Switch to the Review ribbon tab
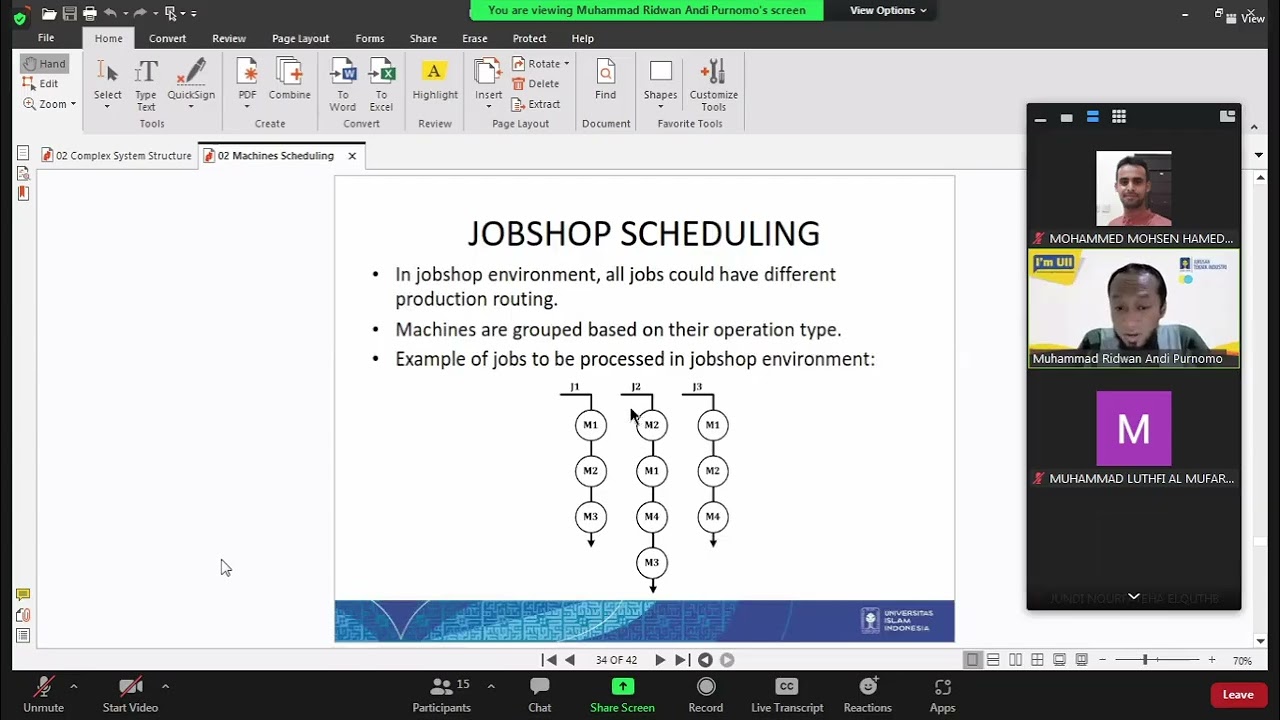 click(229, 38)
